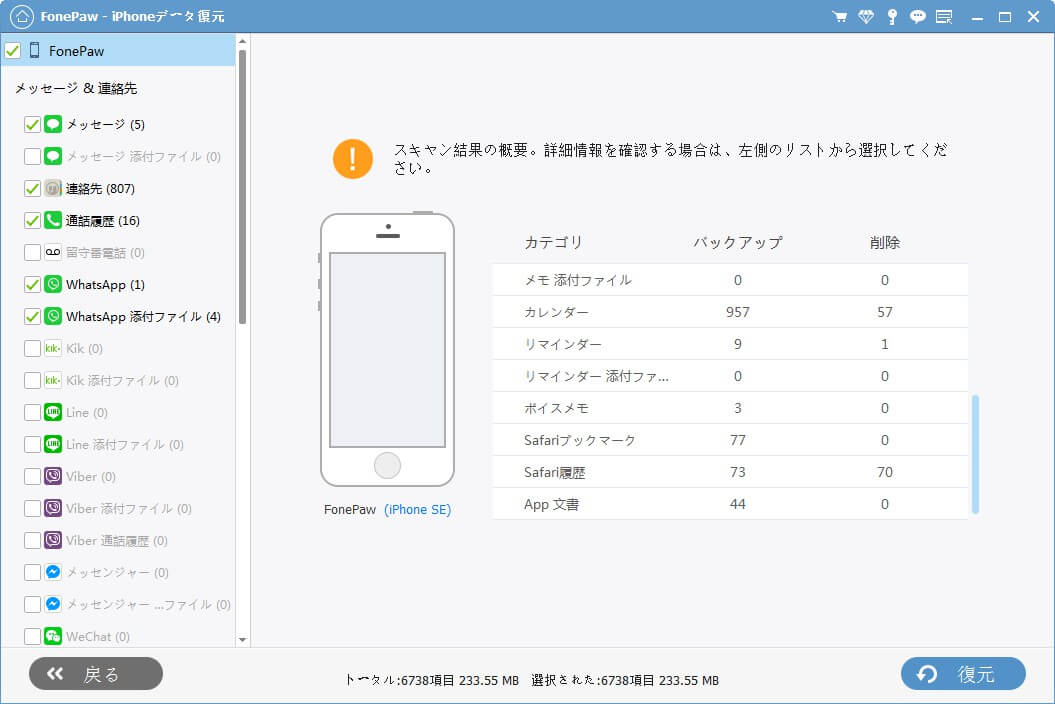1055x704 pixels.
Task: Click the 削除 column header
Action: point(885,242)
